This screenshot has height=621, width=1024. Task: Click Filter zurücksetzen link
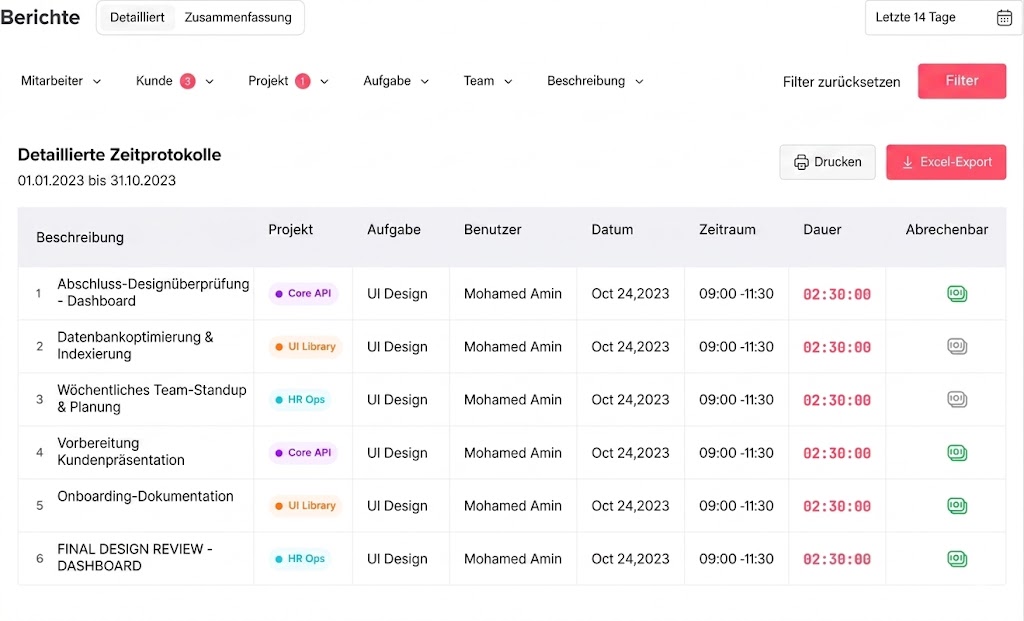click(x=841, y=82)
